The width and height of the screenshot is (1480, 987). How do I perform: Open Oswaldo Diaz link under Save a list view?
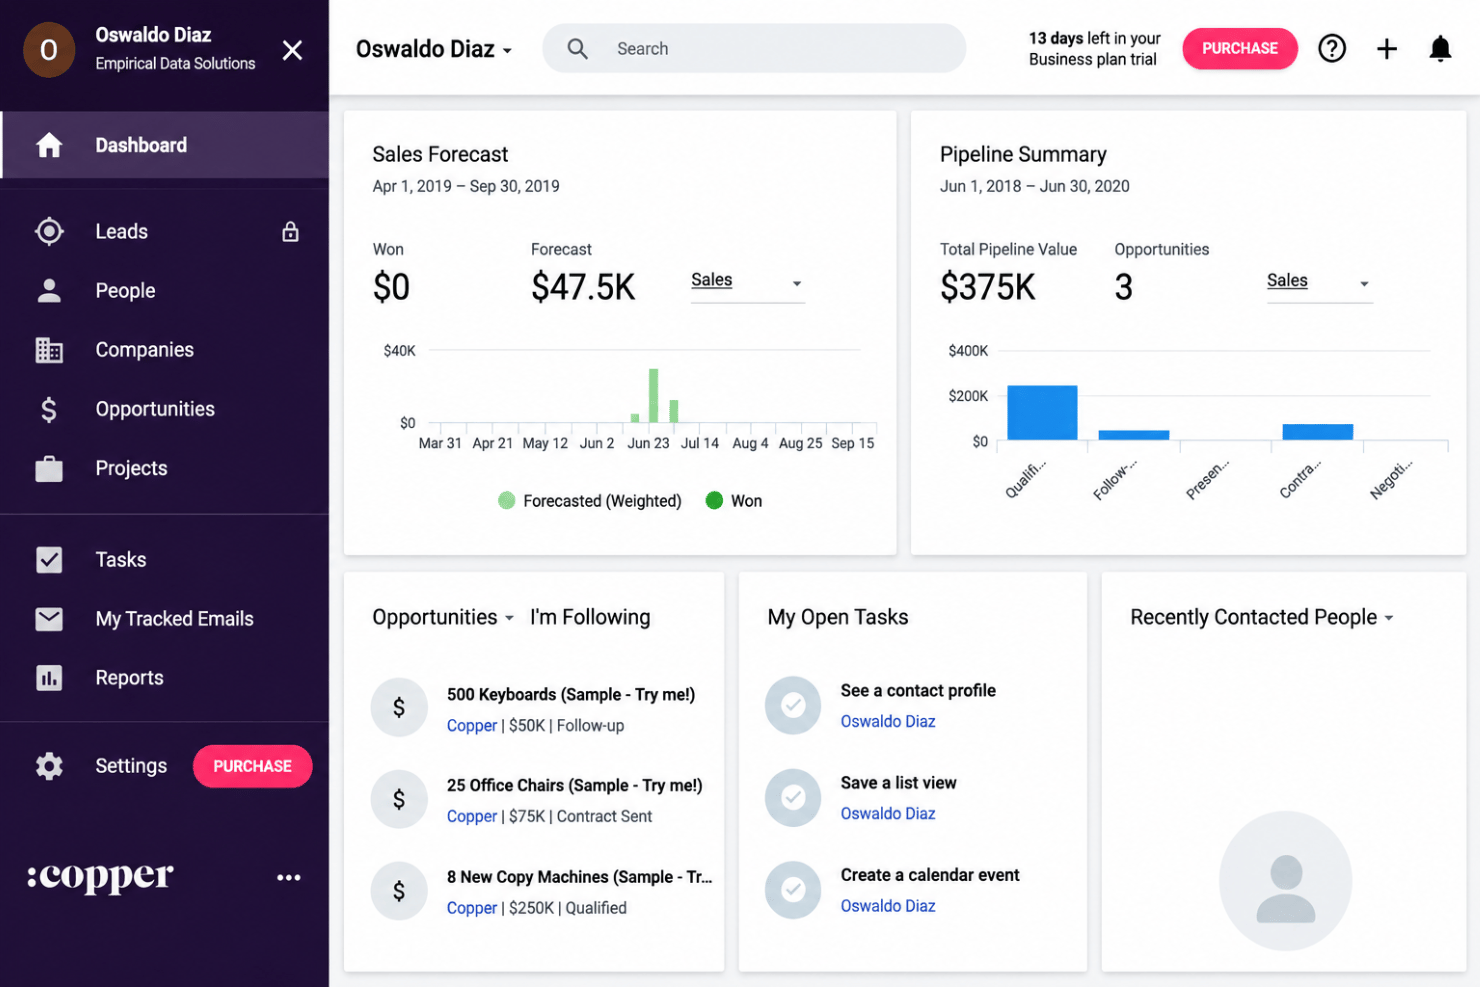point(888,814)
